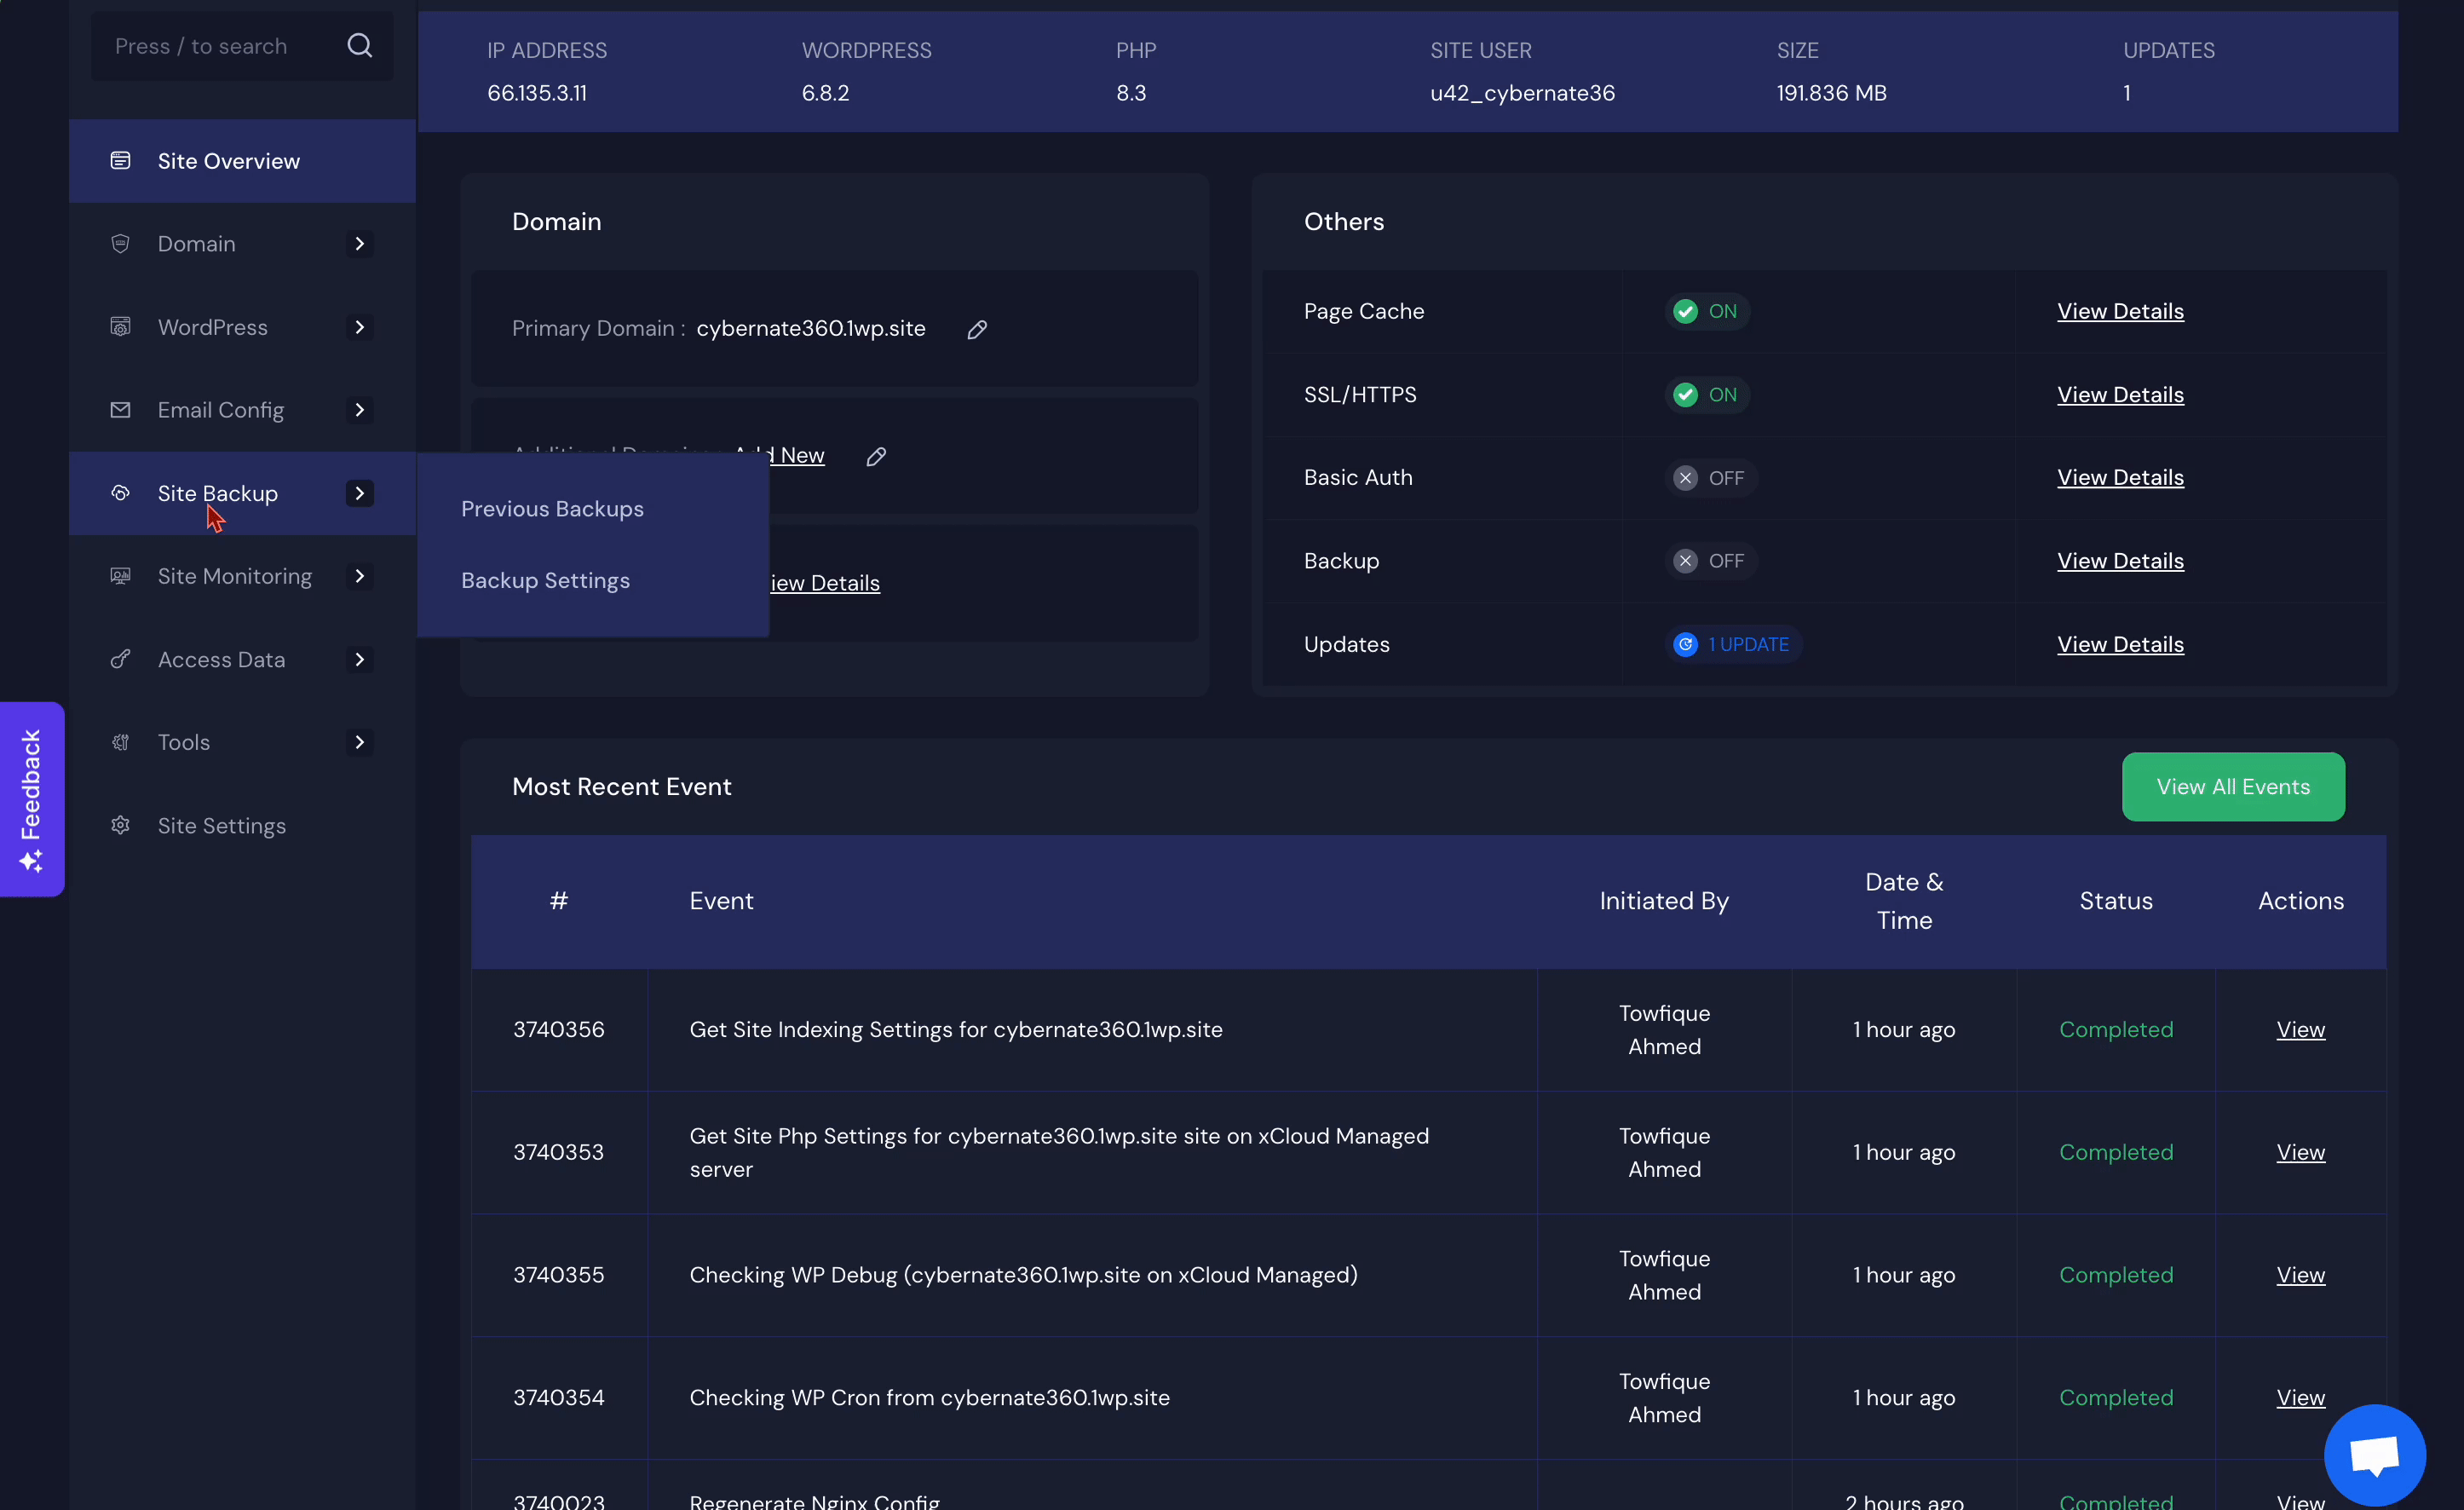Viewport: 2464px width, 1510px height.
Task: Select Backup Settings in the submenu
Action: 545,580
